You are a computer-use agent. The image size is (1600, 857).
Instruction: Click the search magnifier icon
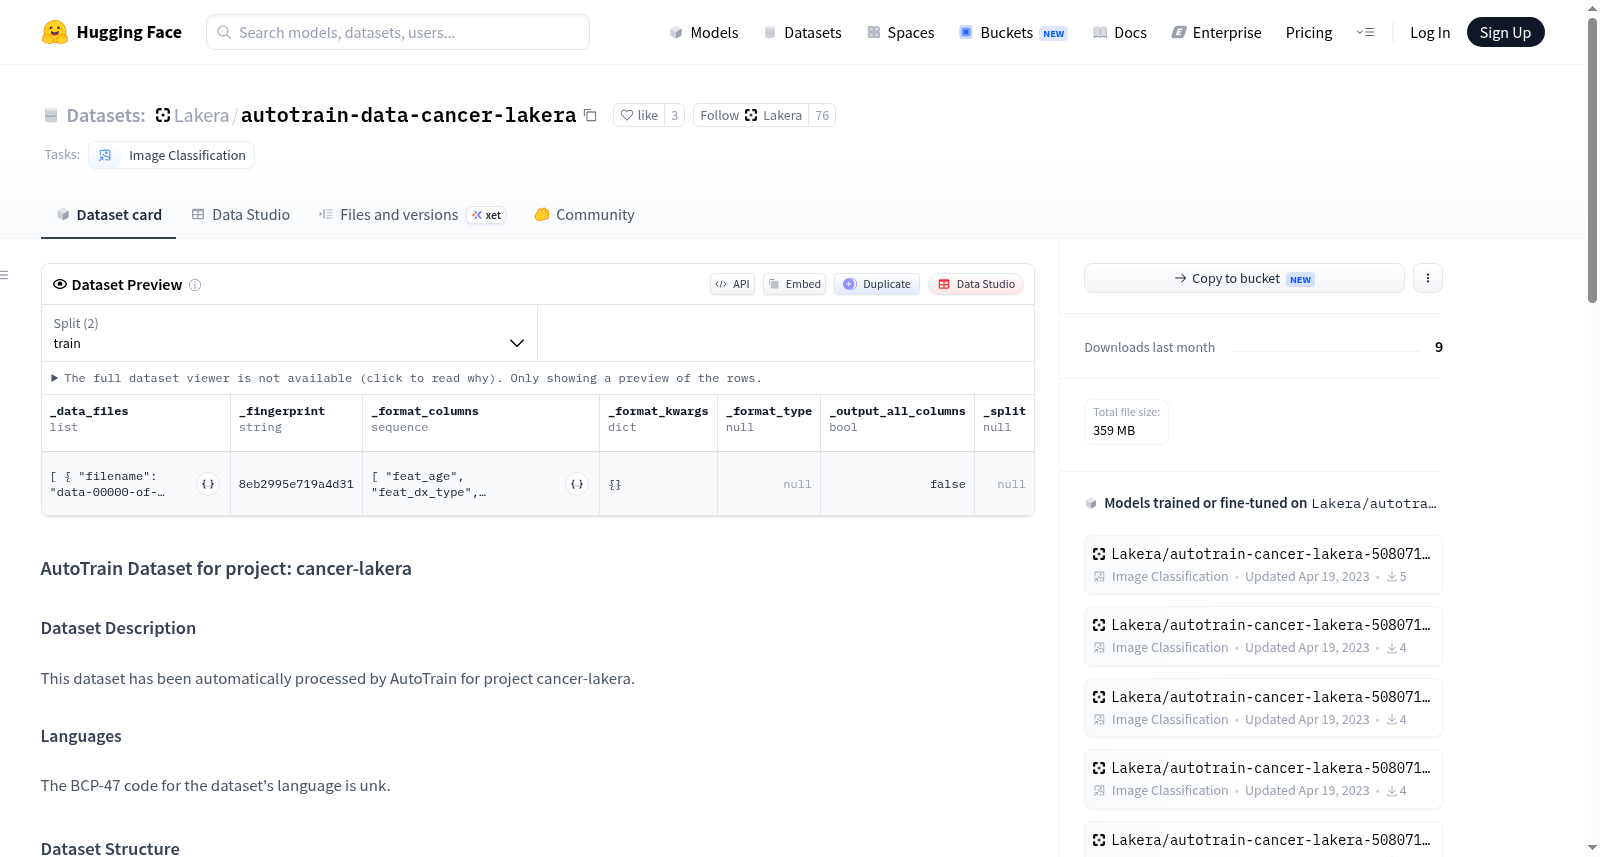[224, 32]
